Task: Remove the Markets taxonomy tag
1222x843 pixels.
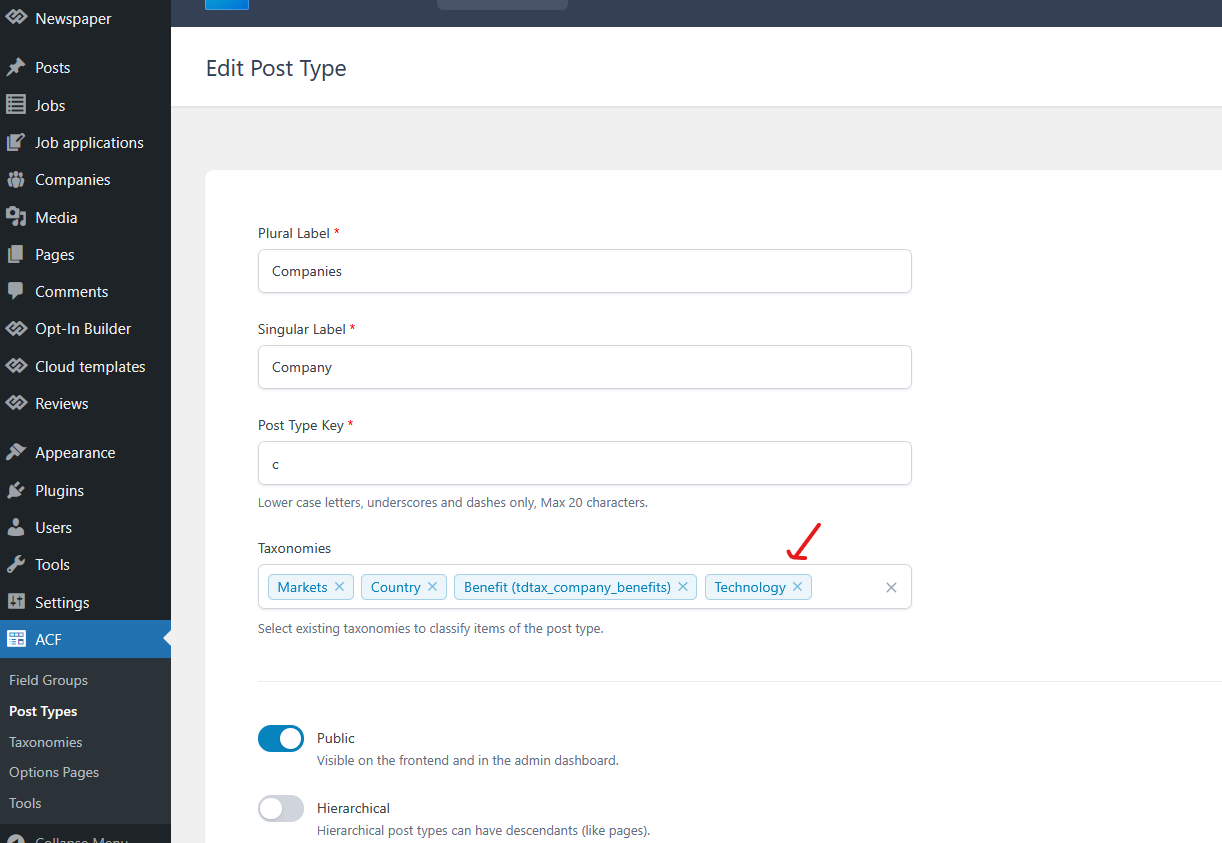Action: [x=339, y=587]
